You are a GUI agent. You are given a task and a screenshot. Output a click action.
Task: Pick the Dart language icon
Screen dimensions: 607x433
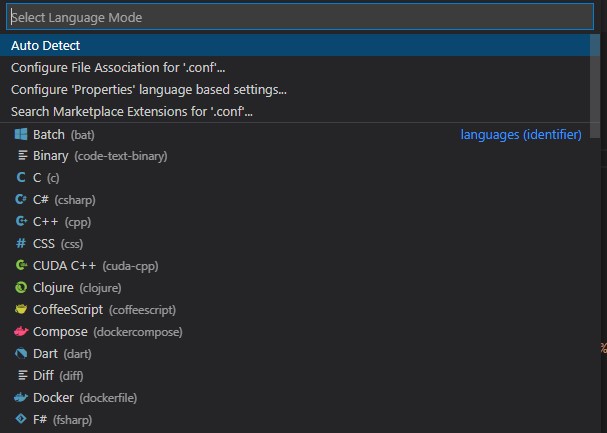[x=21, y=353]
